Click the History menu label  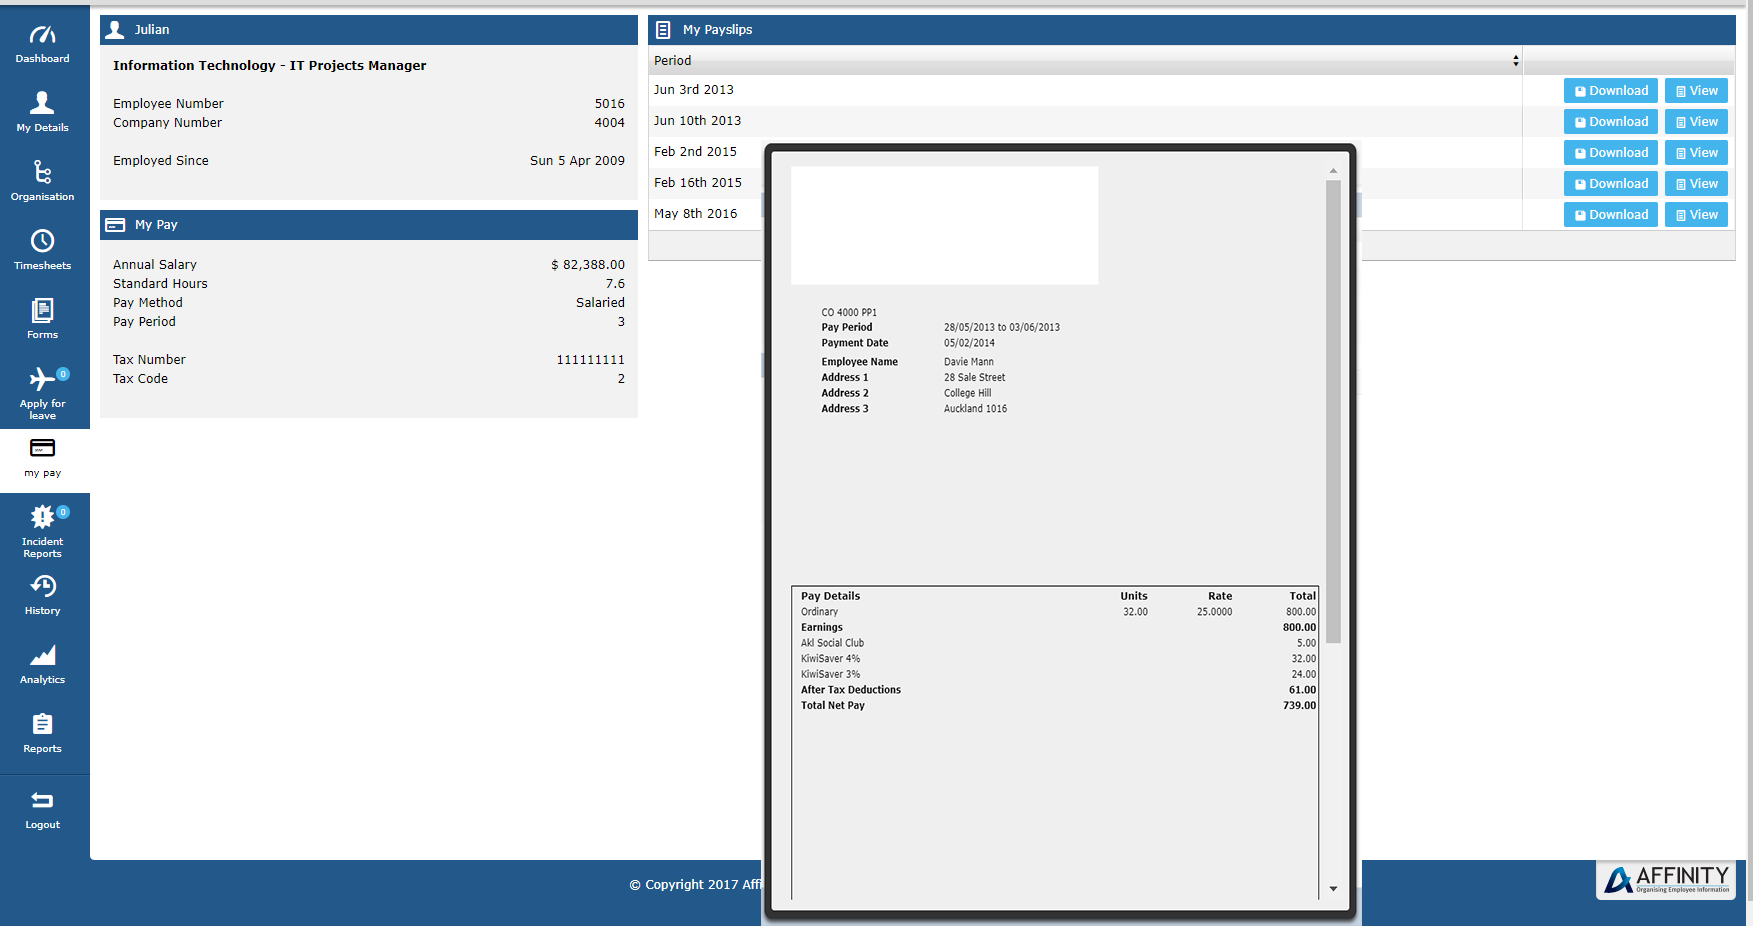(x=42, y=611)
